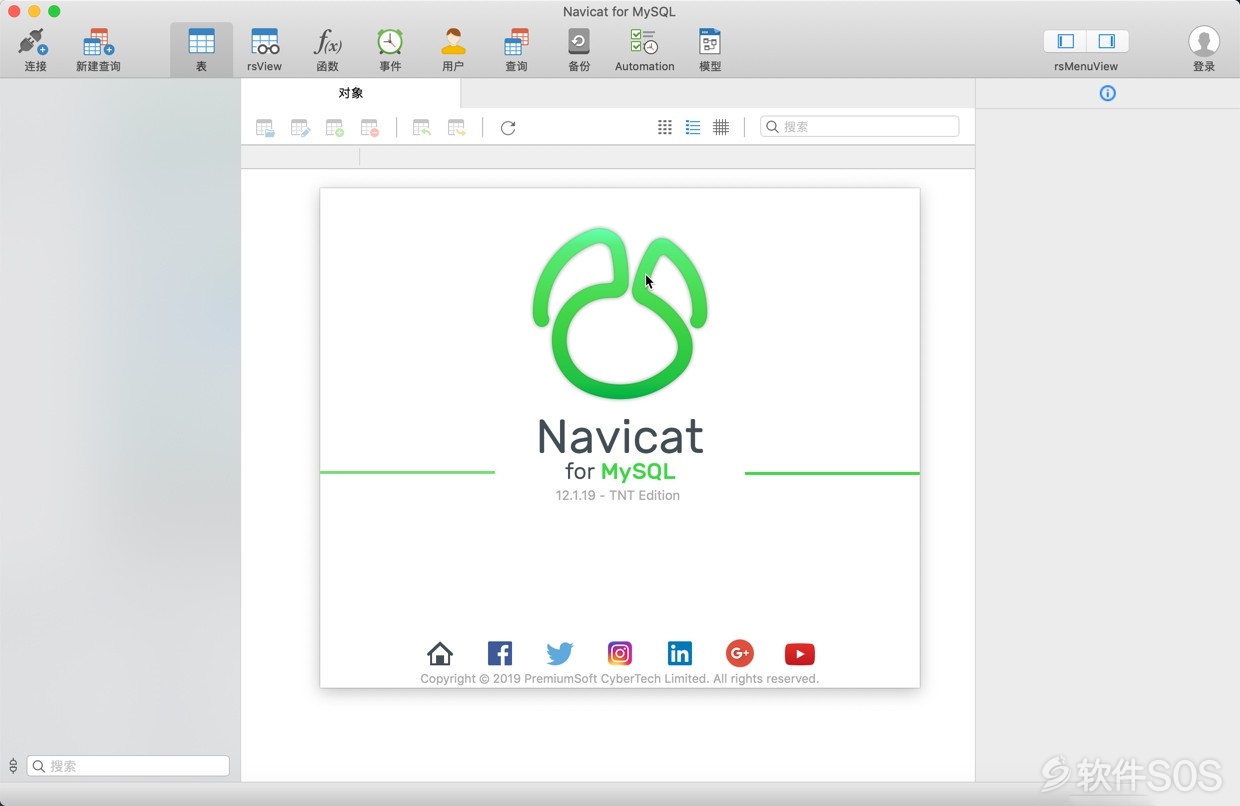Select the 函数 (Function) toolbar icon
The width and height of the screenshot is (1240, 806).
point(327,42)
